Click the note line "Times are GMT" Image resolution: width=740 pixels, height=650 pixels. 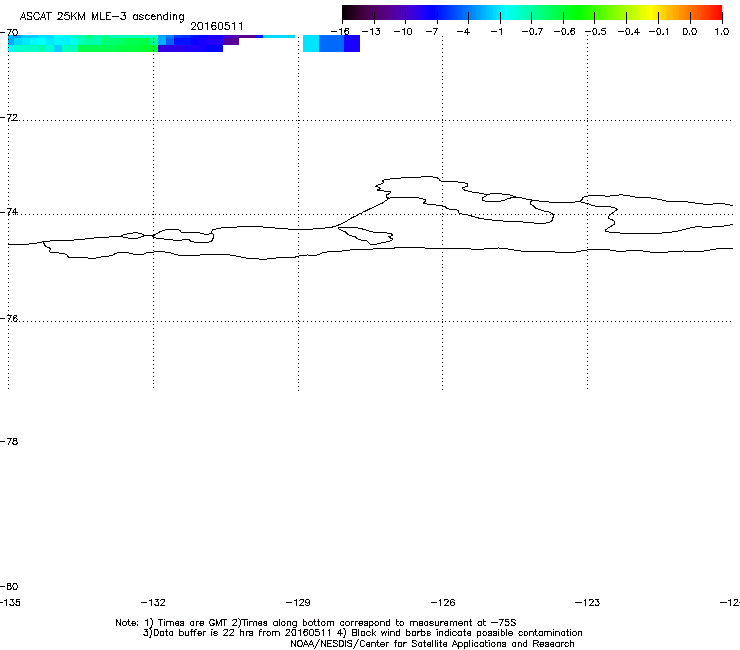point(316,623)
